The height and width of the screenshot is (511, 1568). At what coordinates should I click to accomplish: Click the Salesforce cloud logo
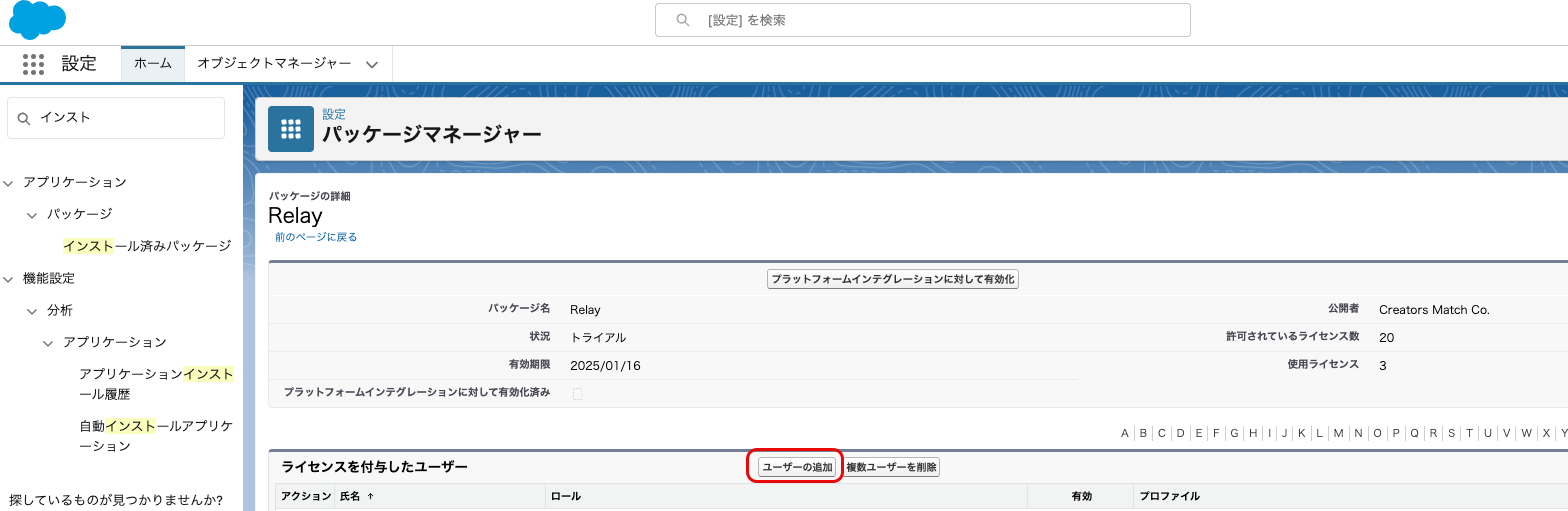[x=37, y=19]
